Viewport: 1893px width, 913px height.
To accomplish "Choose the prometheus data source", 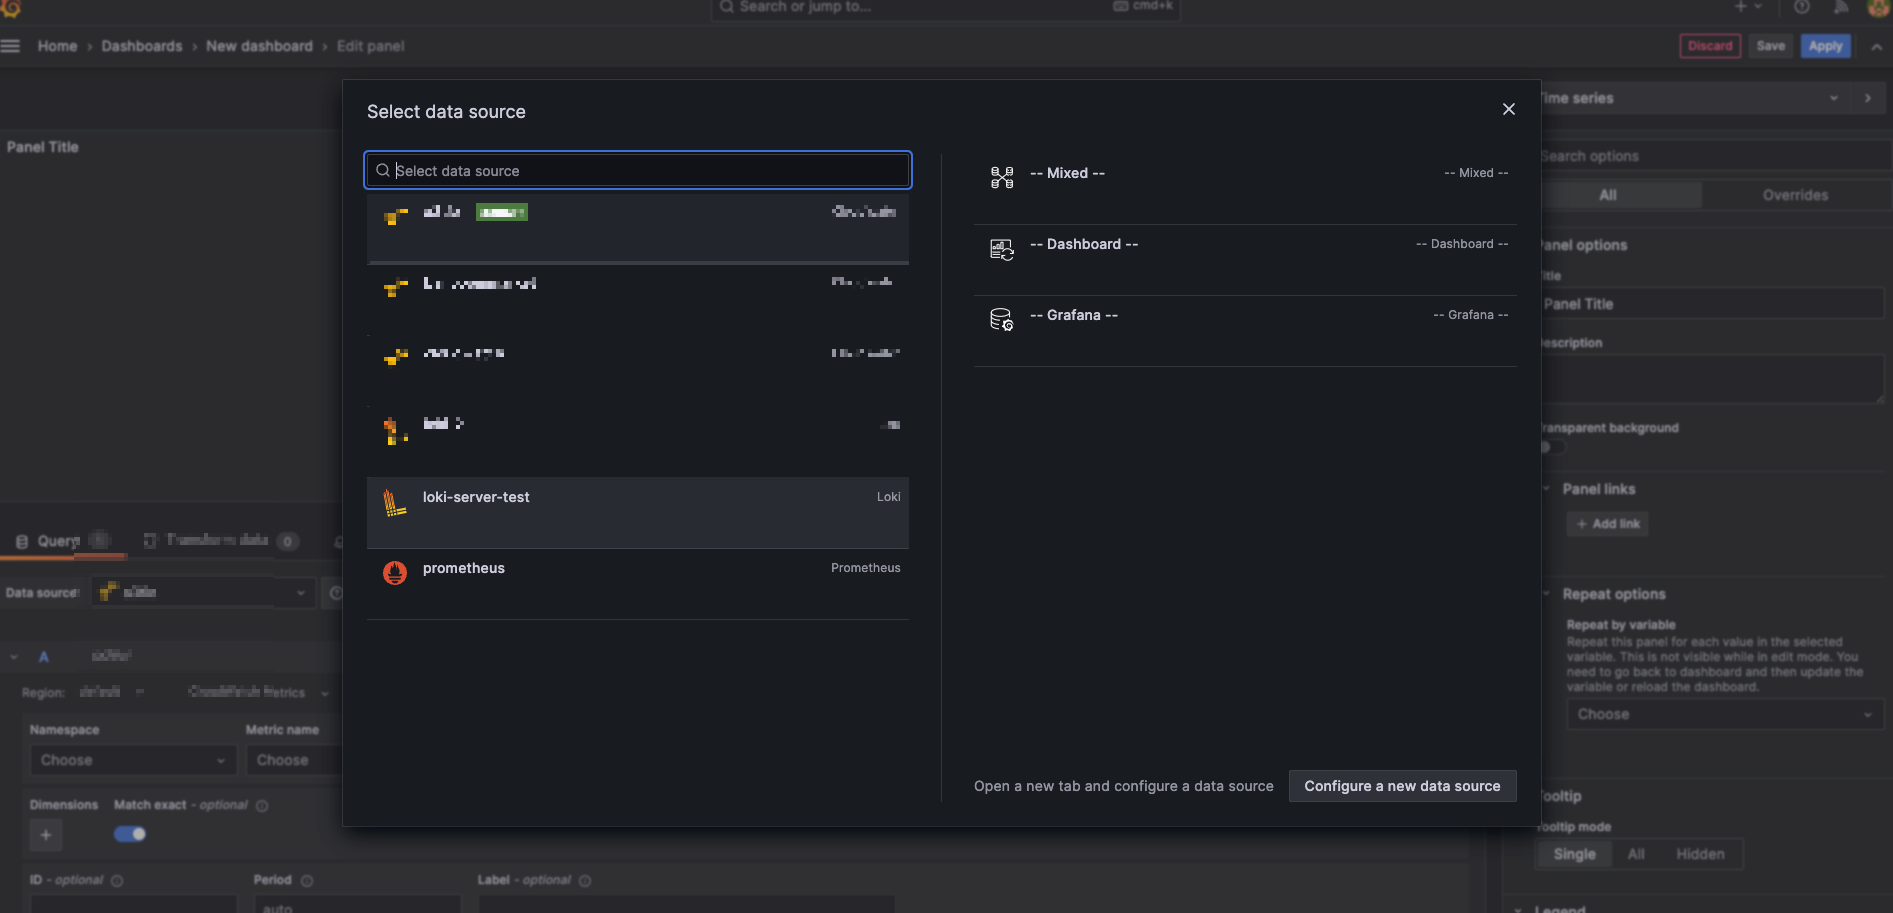I will 638,583.
